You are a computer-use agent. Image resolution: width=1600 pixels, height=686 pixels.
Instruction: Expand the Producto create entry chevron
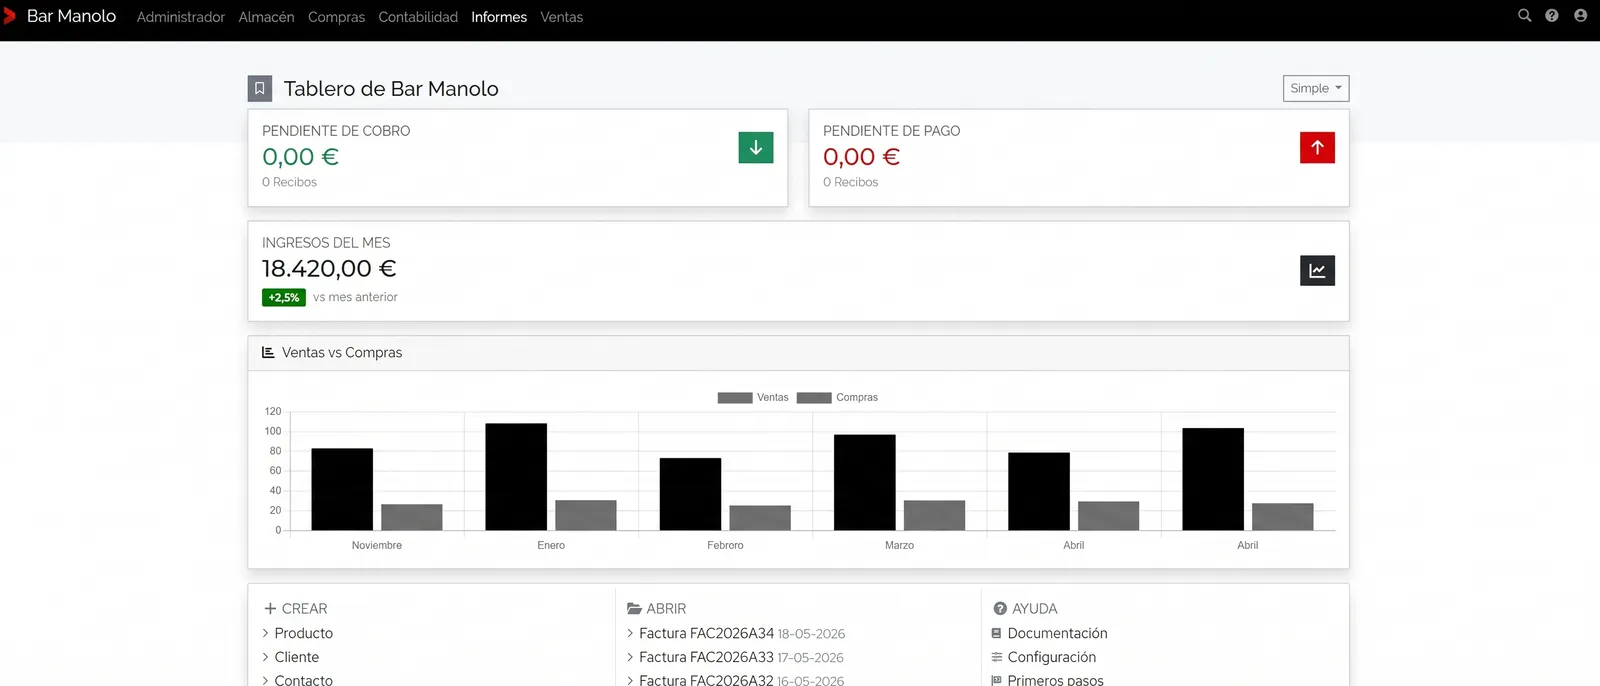click(x=266, y=633)
